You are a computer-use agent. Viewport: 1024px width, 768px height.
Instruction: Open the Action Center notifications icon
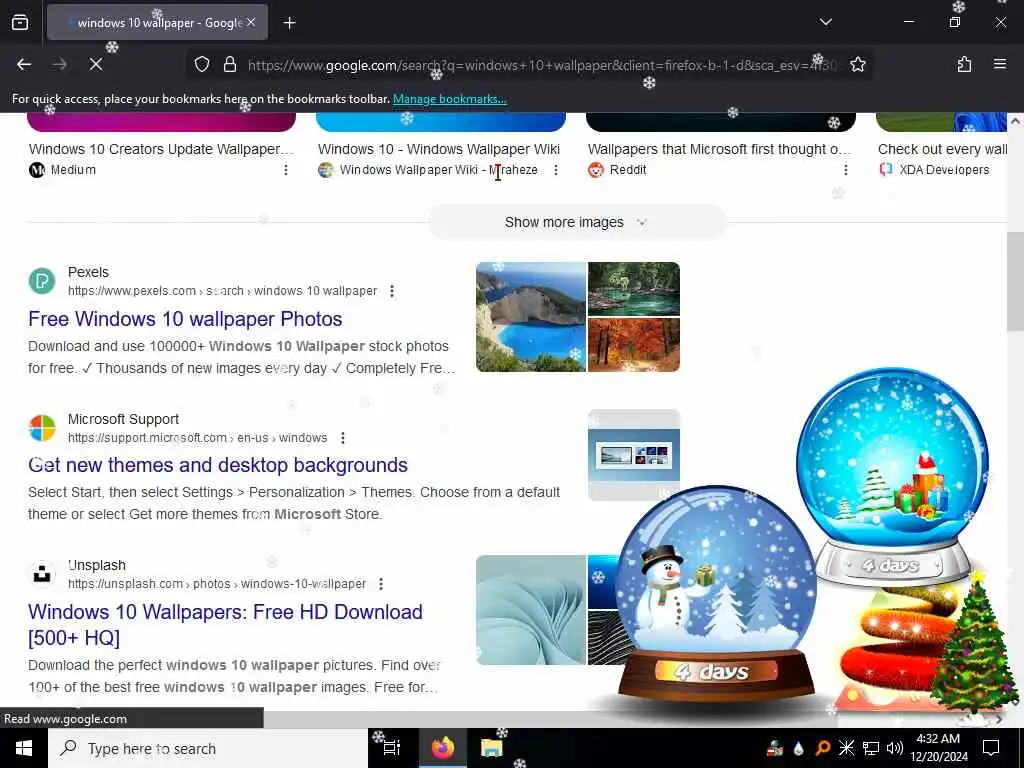(991, 748)
